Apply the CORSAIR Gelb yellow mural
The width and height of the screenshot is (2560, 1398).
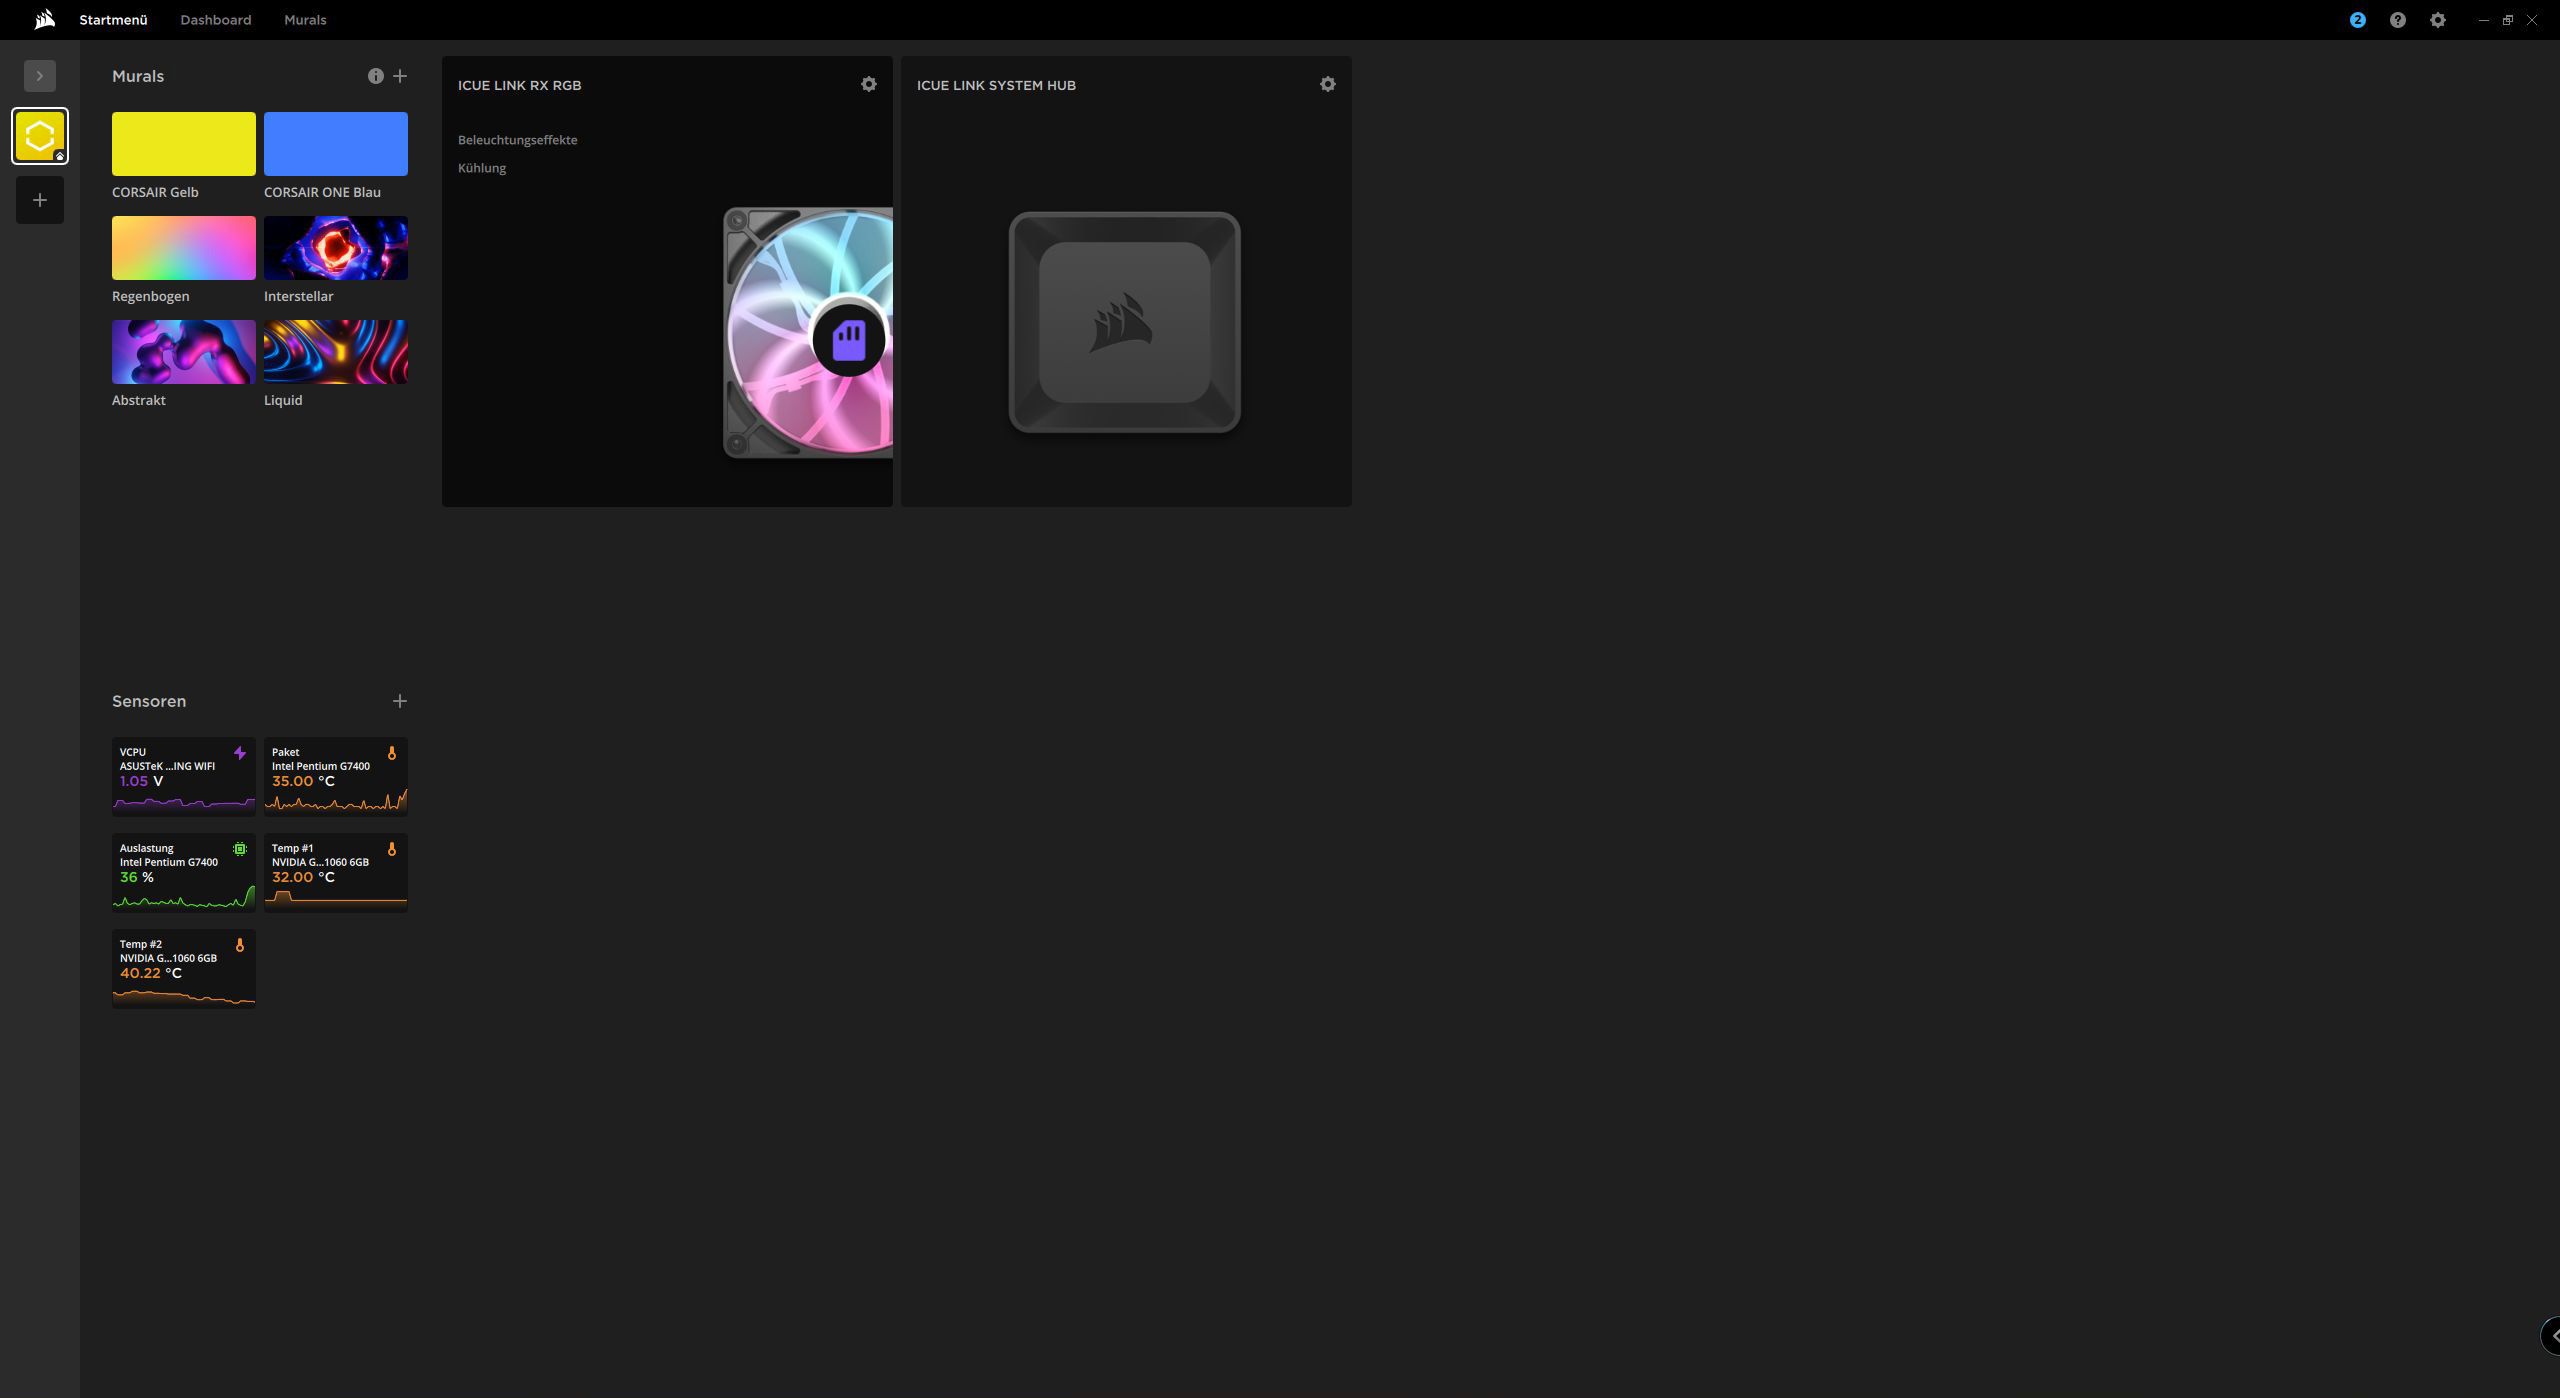coord(183,144)
